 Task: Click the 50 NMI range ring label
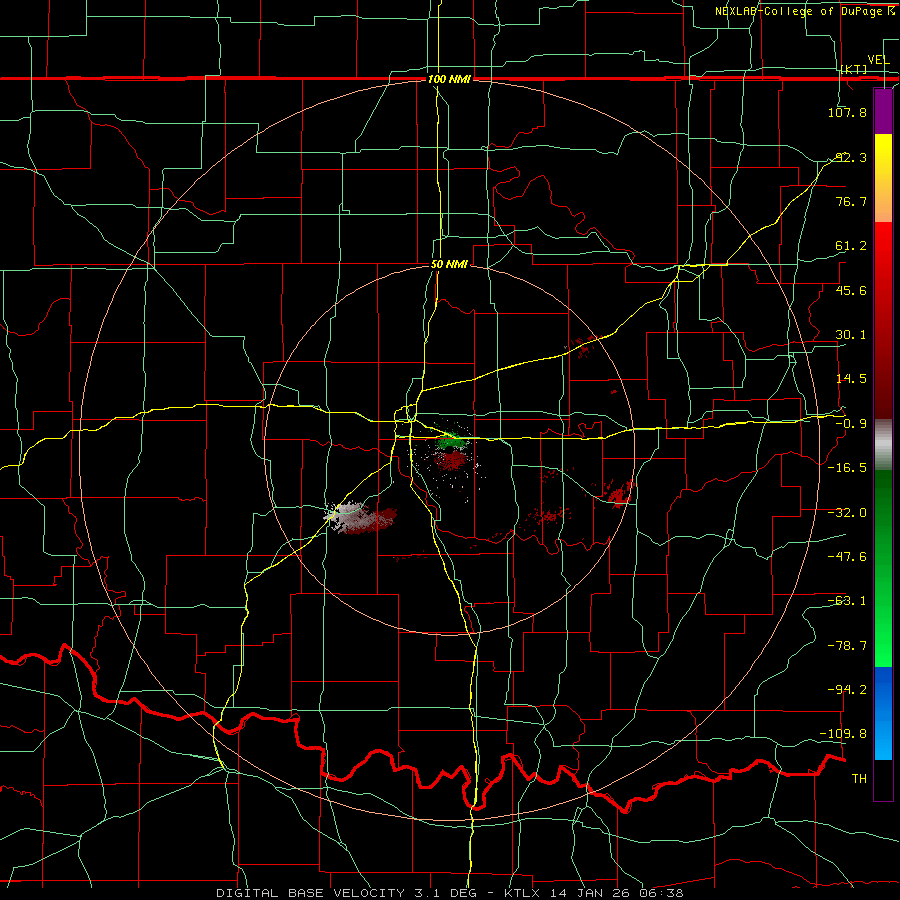pos(449,264)
